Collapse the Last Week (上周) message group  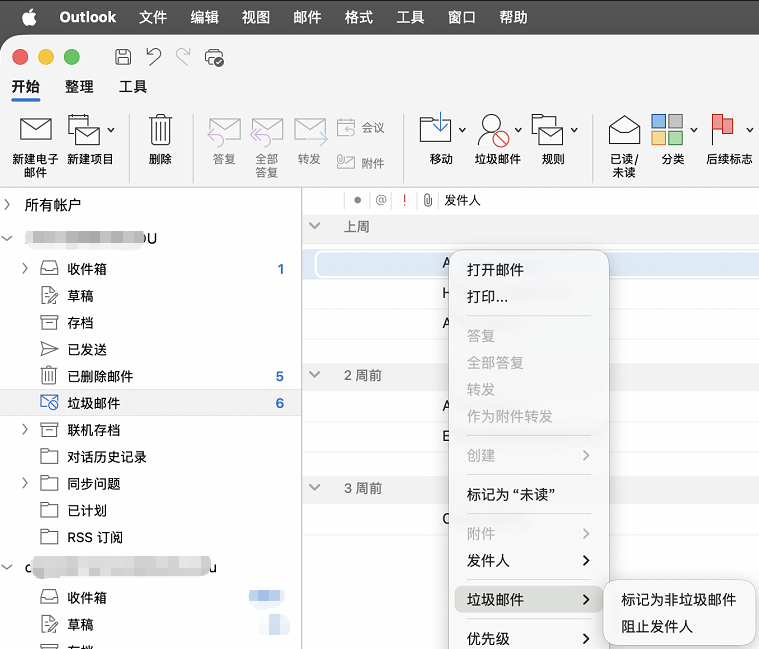coord(316,227)
